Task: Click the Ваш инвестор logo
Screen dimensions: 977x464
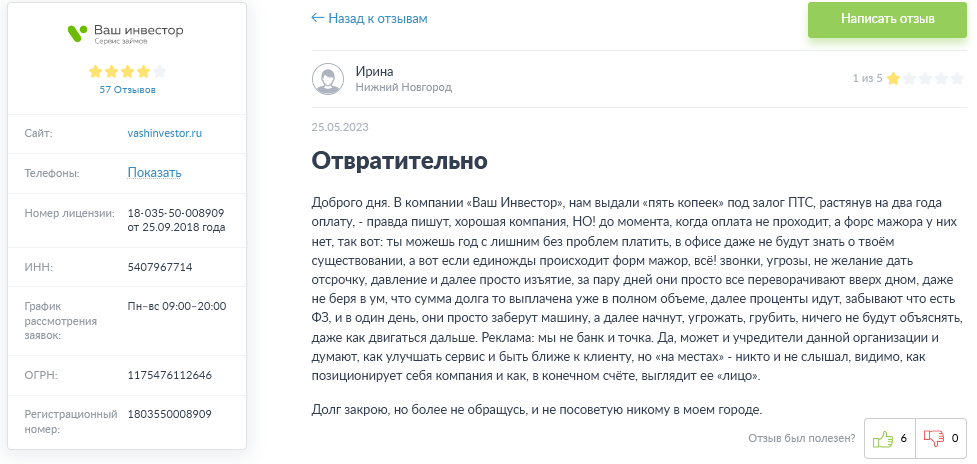Action: click(126, 34)
